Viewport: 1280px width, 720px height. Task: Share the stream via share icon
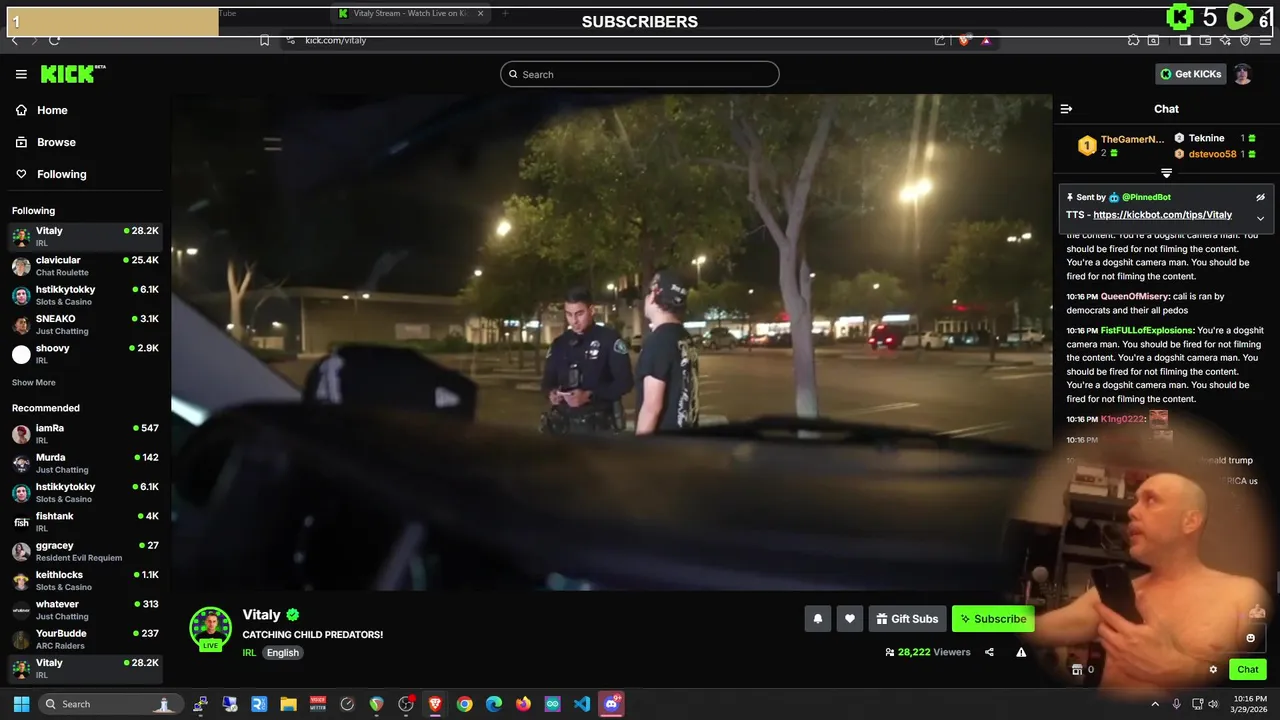(989, 652)
